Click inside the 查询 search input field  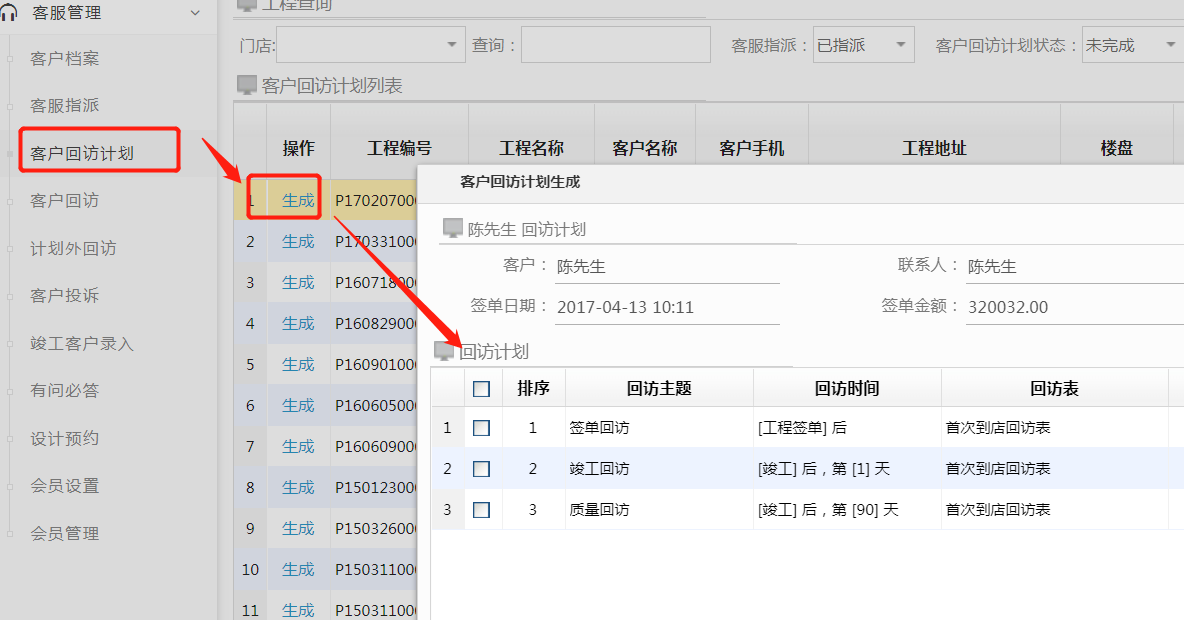point(615,44)
